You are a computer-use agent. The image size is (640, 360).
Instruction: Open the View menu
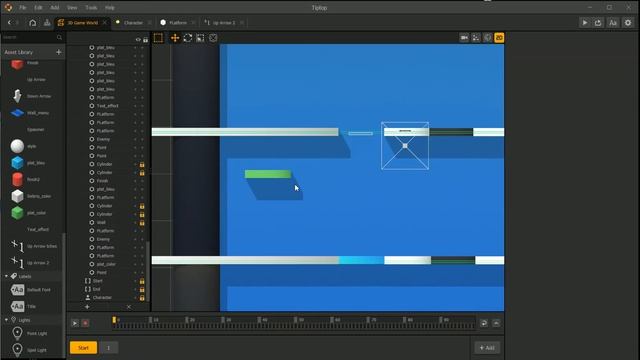[72, 8]
